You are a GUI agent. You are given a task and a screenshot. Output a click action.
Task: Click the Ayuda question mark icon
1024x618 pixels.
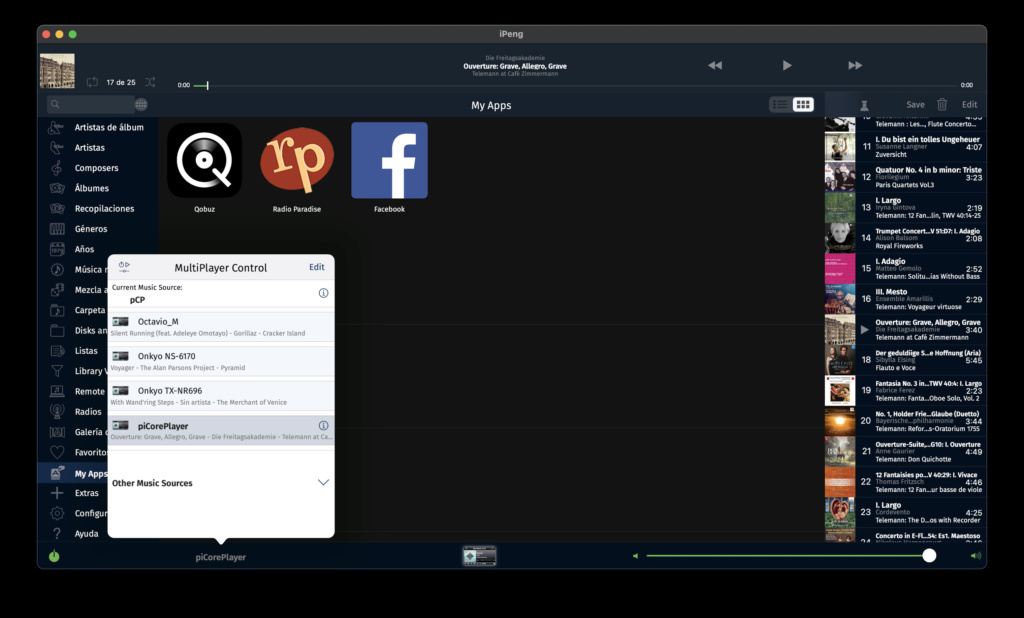tap(57, 534)
